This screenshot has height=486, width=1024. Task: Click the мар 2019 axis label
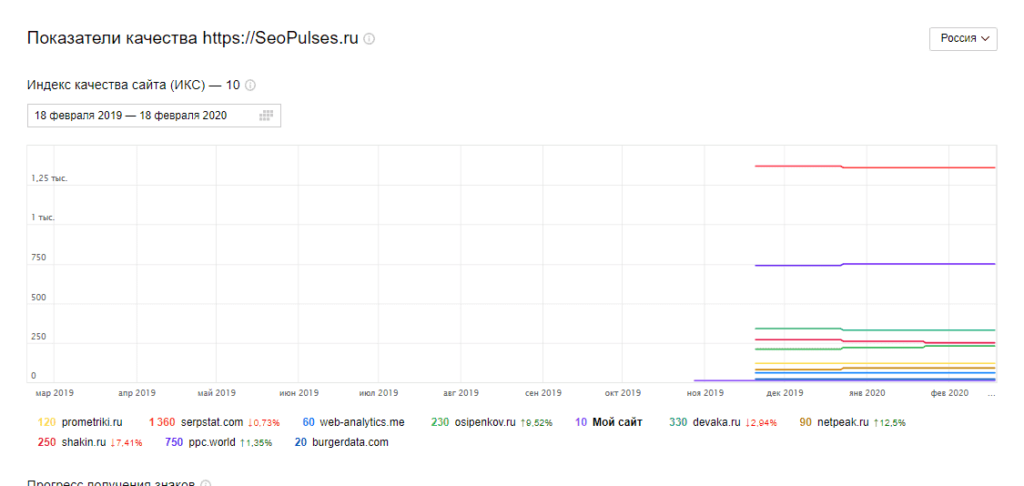[x=54, y=393]
